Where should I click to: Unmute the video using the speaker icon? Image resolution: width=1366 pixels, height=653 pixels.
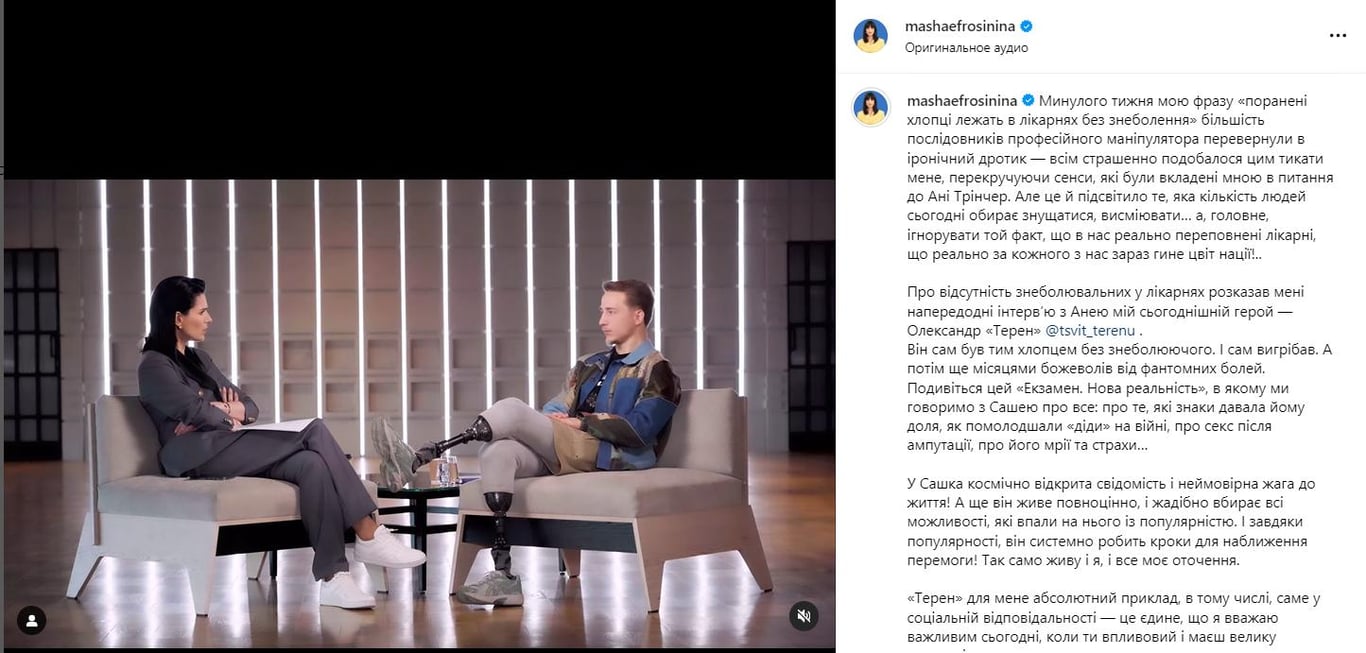[803, 615]
